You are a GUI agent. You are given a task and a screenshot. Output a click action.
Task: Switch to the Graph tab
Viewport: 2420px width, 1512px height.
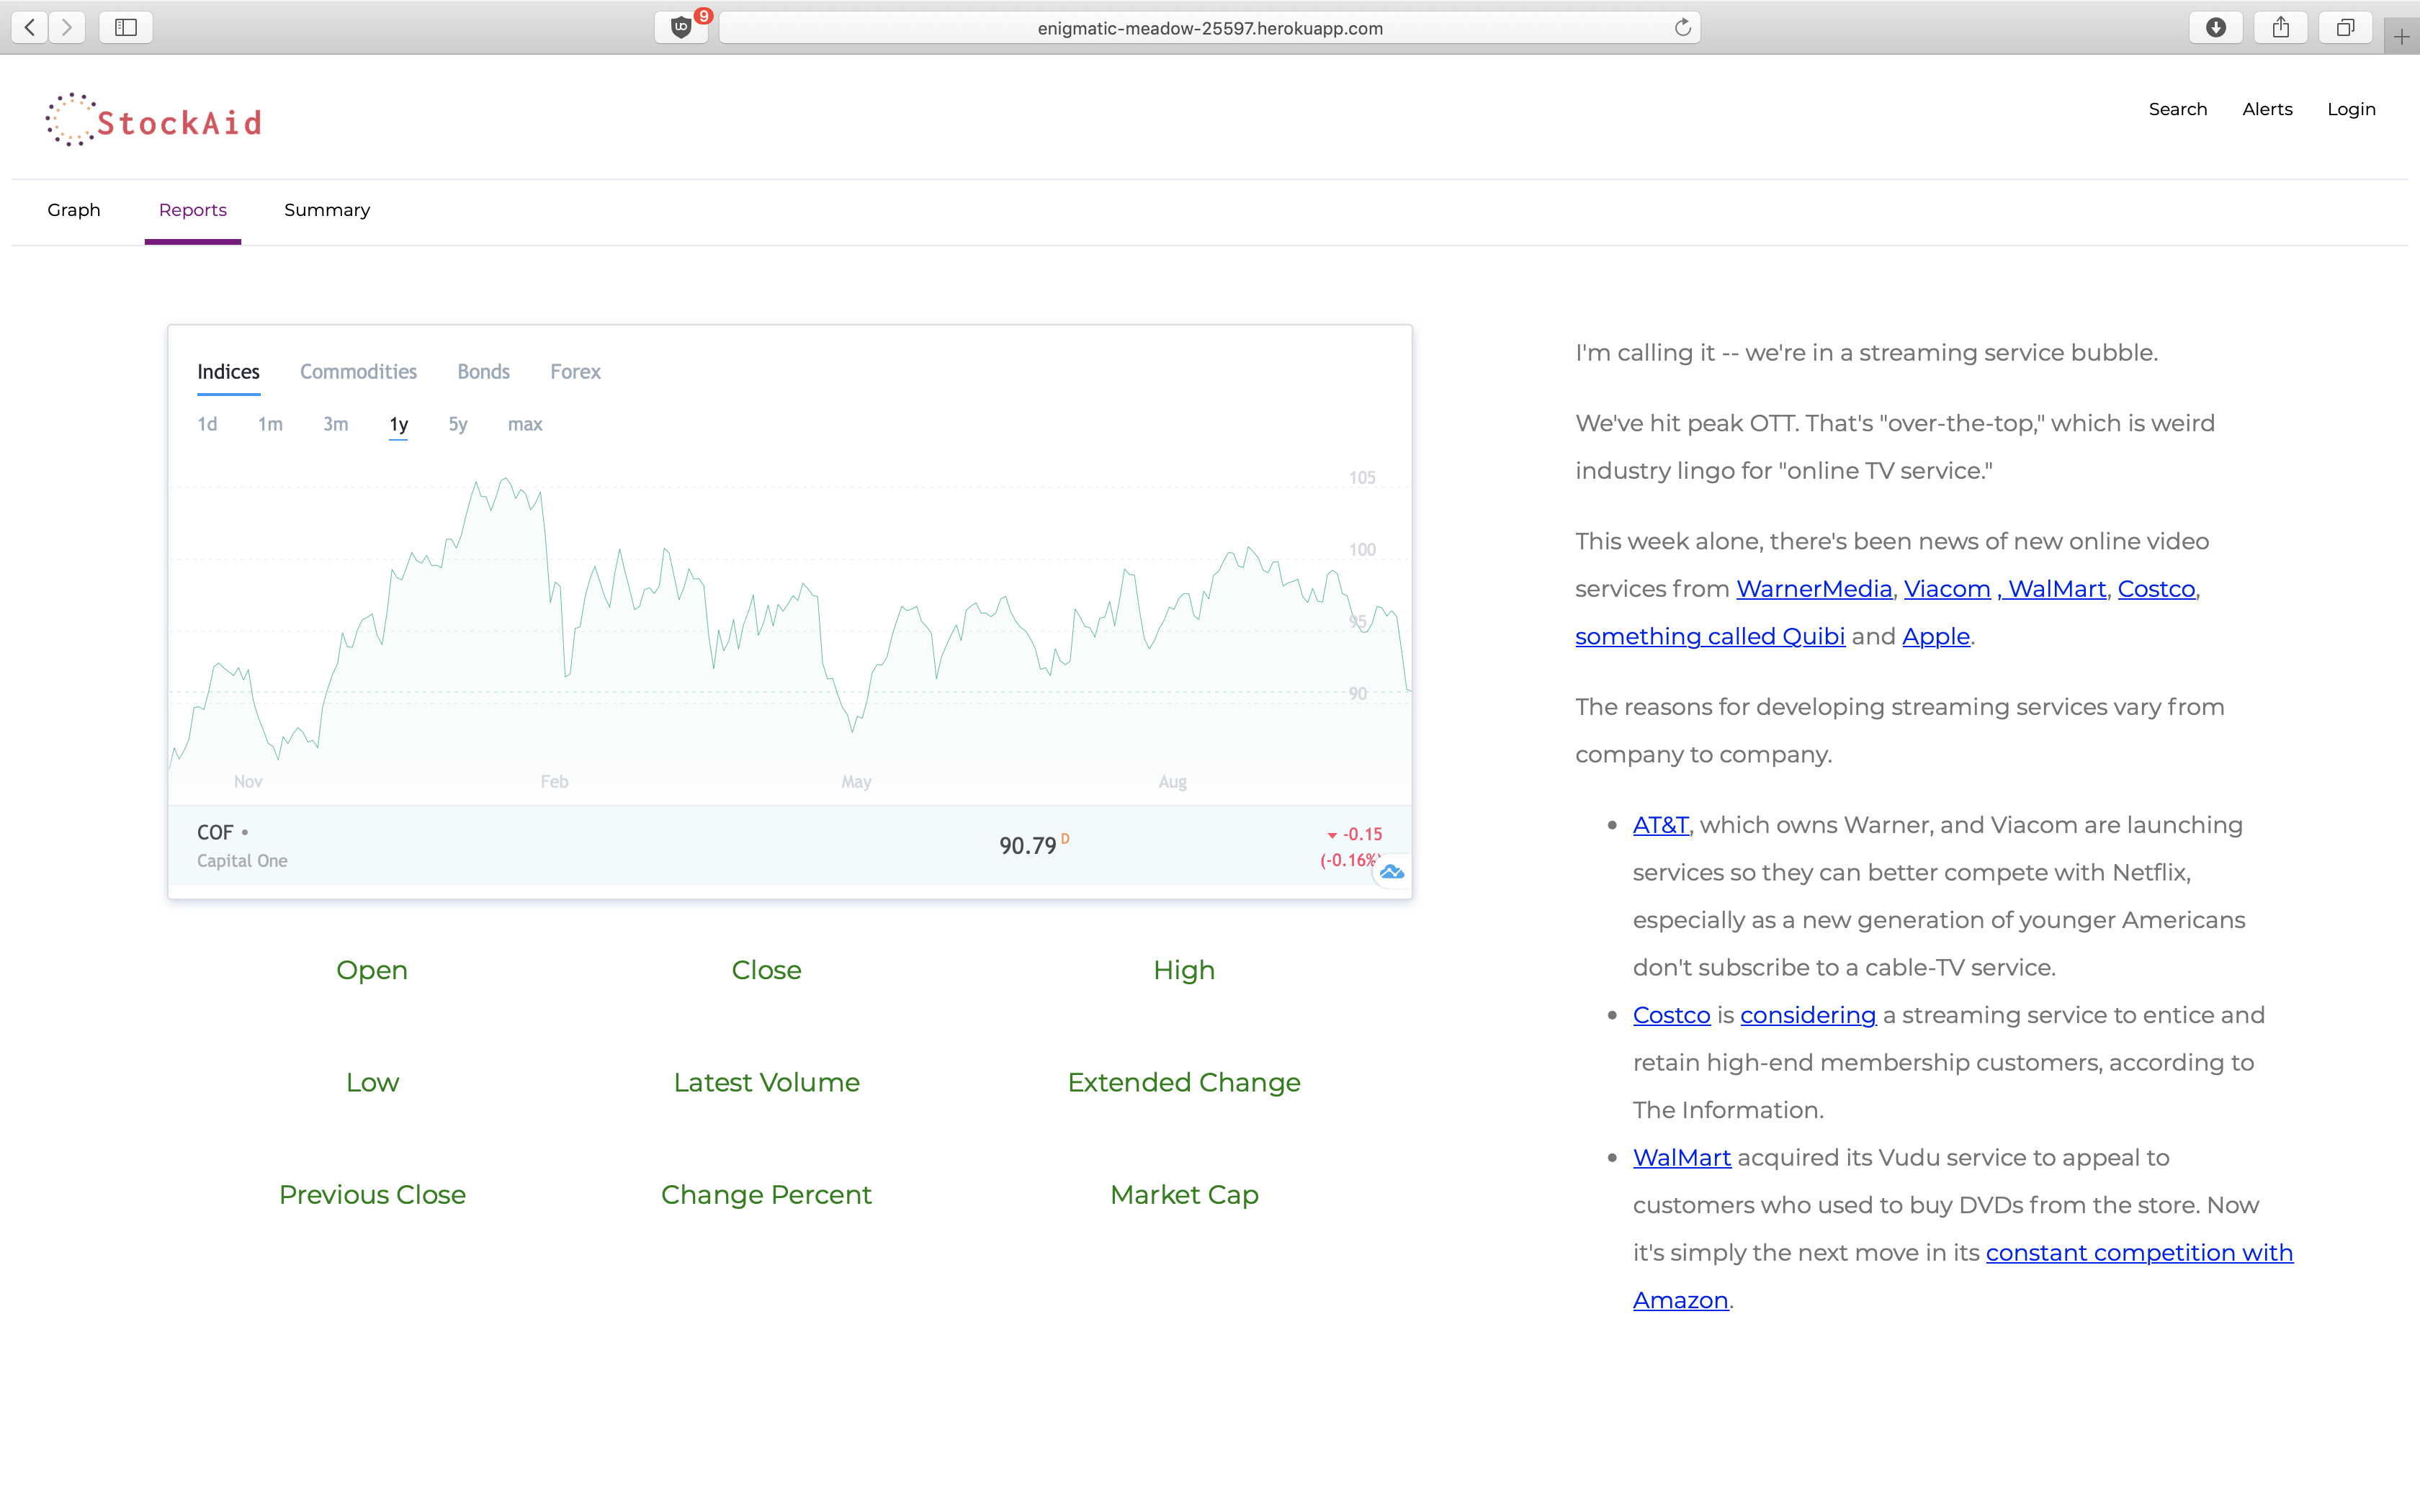click(74, 210)
